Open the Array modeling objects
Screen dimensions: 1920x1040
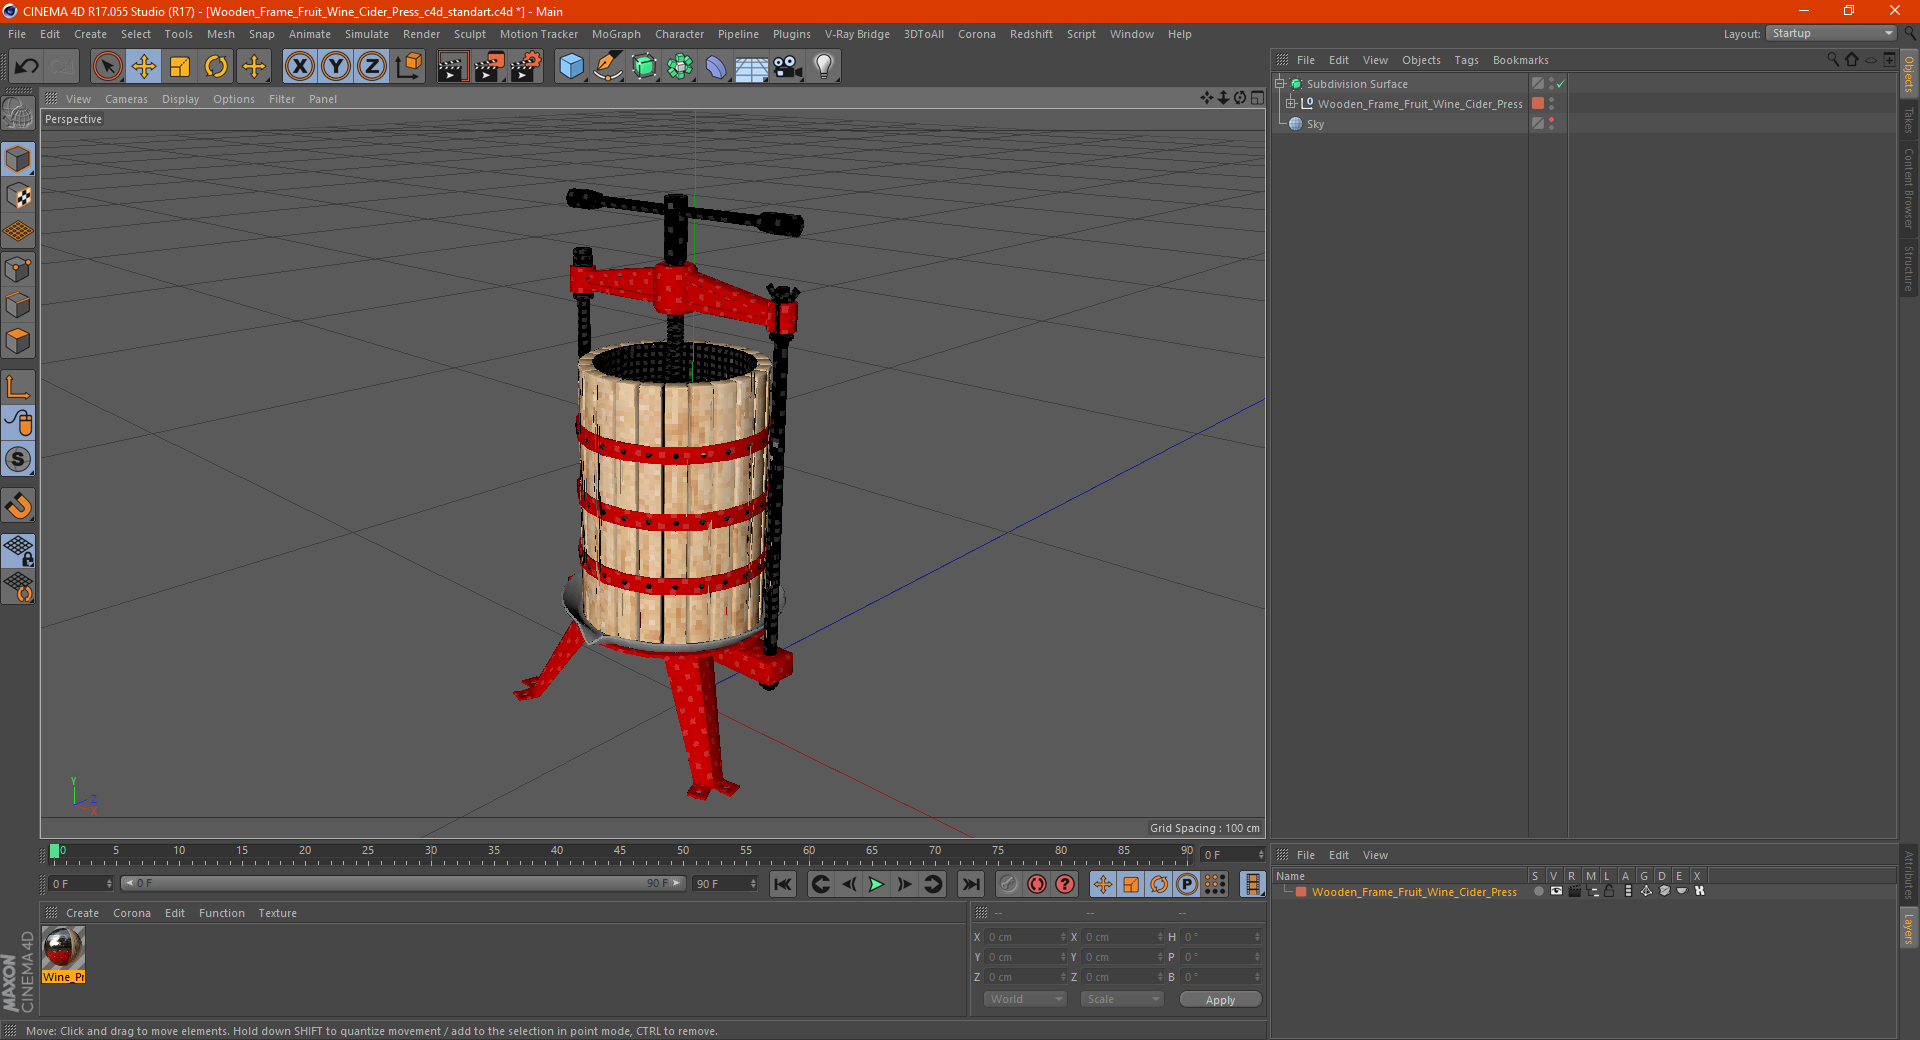point(680,67)
